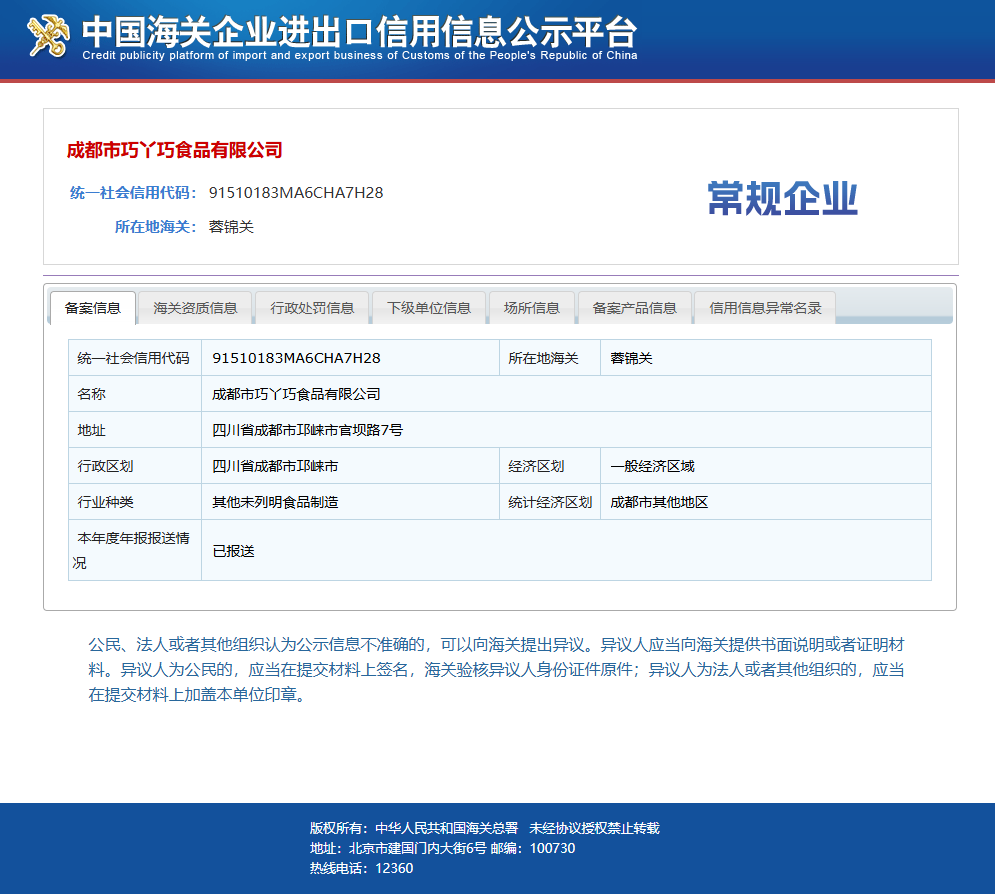This screenshot has height=894, width=995.
Task: Select the footer address line with 邮编 100730
Action: pyautogui.click(x=442, y=848)
